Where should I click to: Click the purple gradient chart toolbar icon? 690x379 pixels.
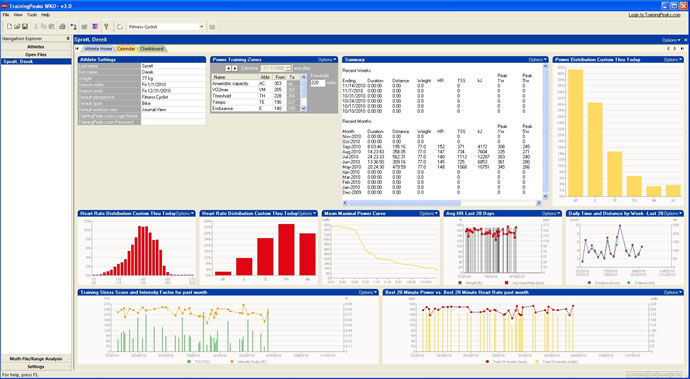tap(95, 27)
